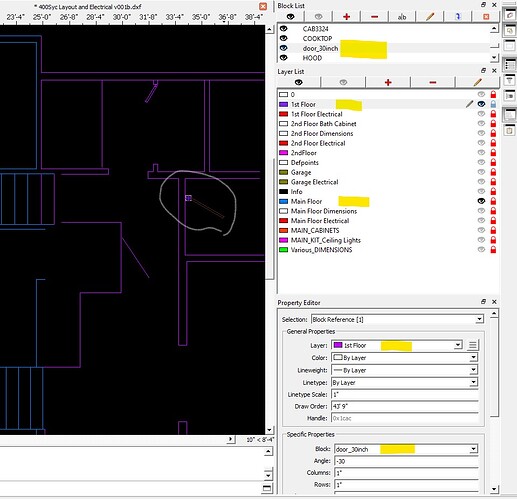Select the Main Floor Dimensions layer
Screen dimensions: 517x499
388,211
